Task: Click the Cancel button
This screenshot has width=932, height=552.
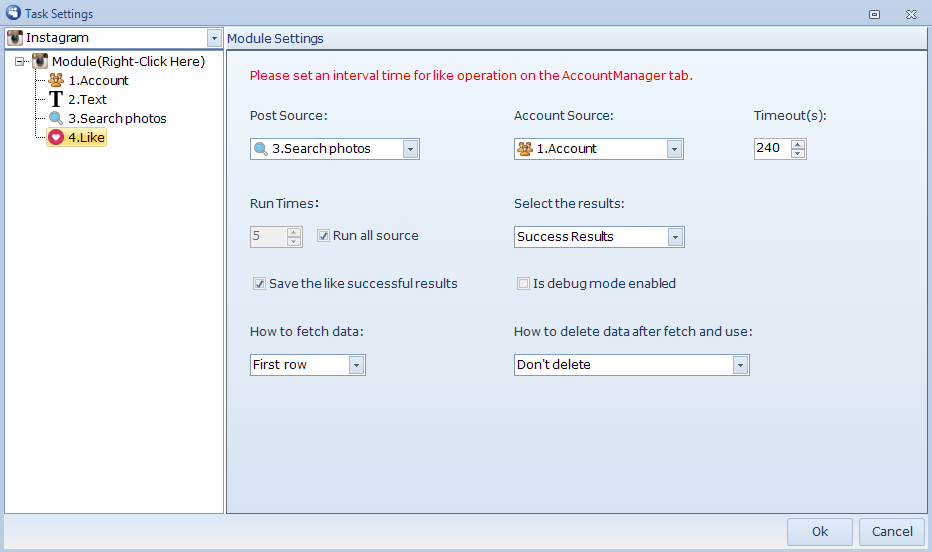Action: click(x=892, y=532)
